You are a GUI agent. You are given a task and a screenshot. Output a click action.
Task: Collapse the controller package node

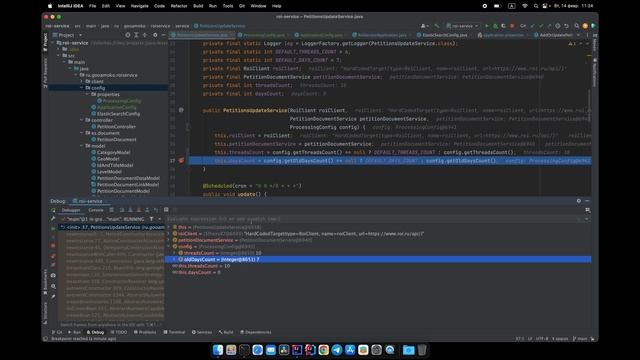82,120
